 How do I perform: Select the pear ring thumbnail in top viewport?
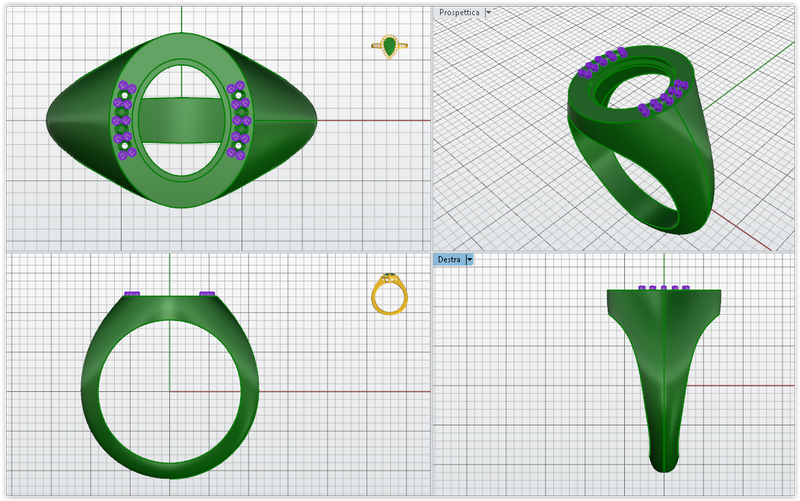click(389, 46)
